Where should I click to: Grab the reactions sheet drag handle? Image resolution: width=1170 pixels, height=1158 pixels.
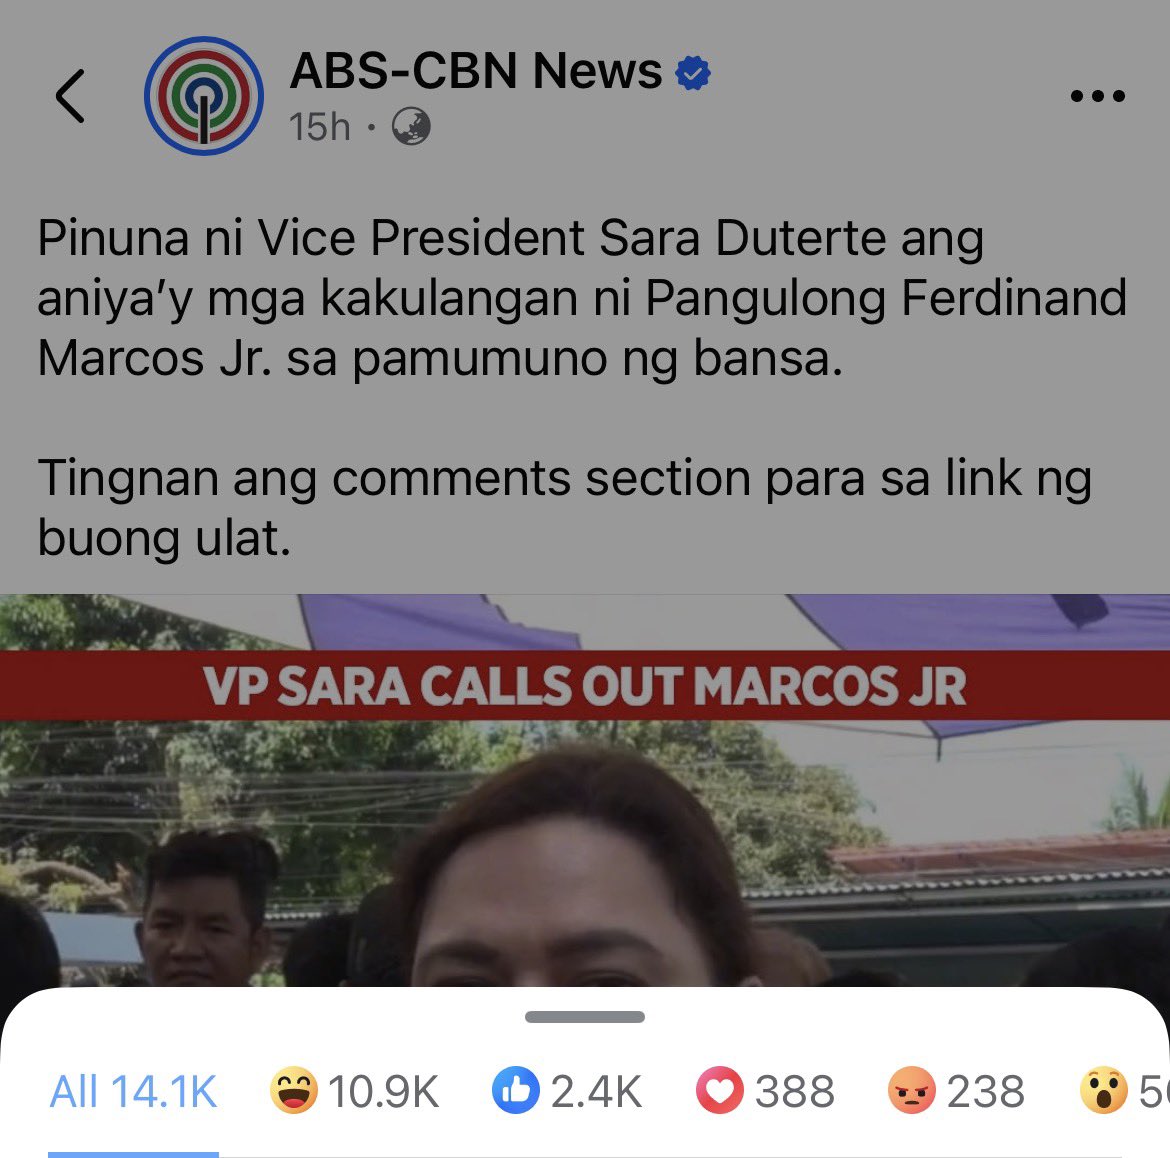(x=585, y=1016)
